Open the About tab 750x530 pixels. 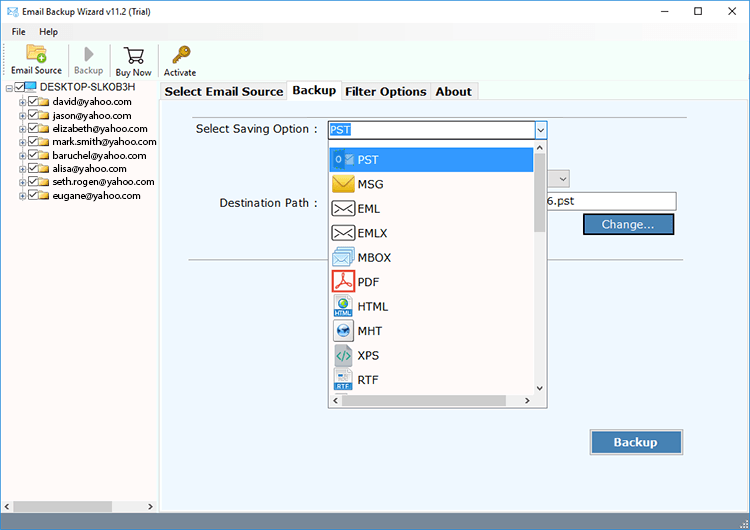453,91
